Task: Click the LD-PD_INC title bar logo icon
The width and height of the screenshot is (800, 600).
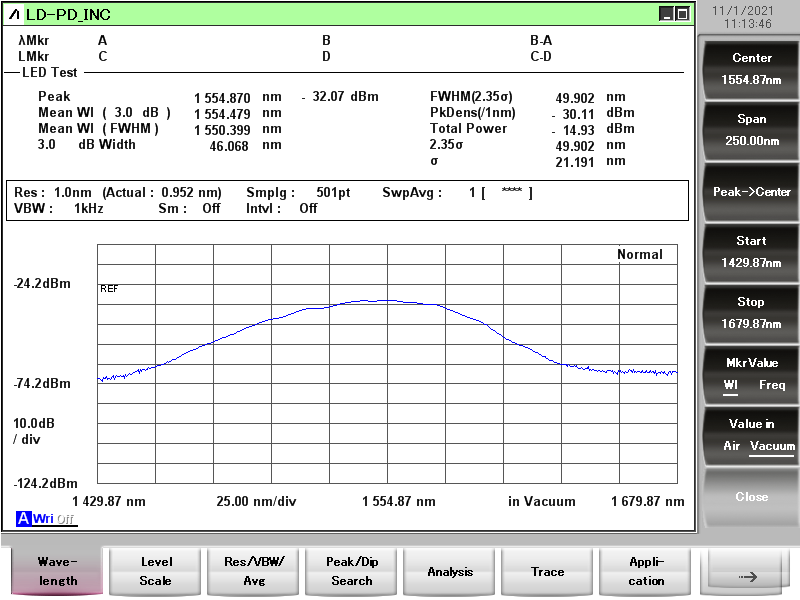Action: coord(13,14)
